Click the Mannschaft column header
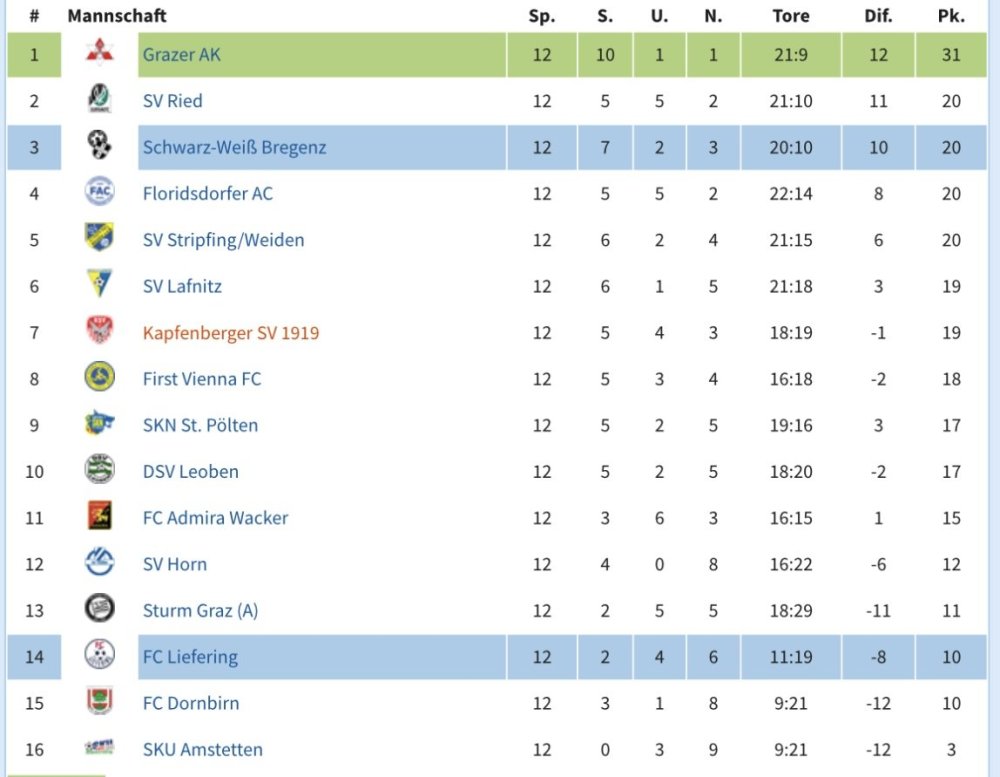 117,16
